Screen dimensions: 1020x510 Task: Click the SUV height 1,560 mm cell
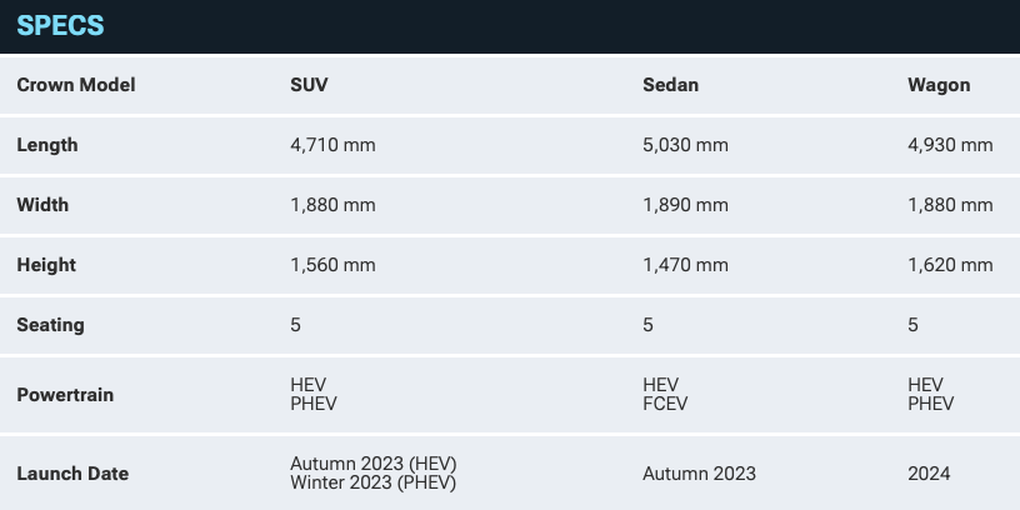tap(333, 265)
